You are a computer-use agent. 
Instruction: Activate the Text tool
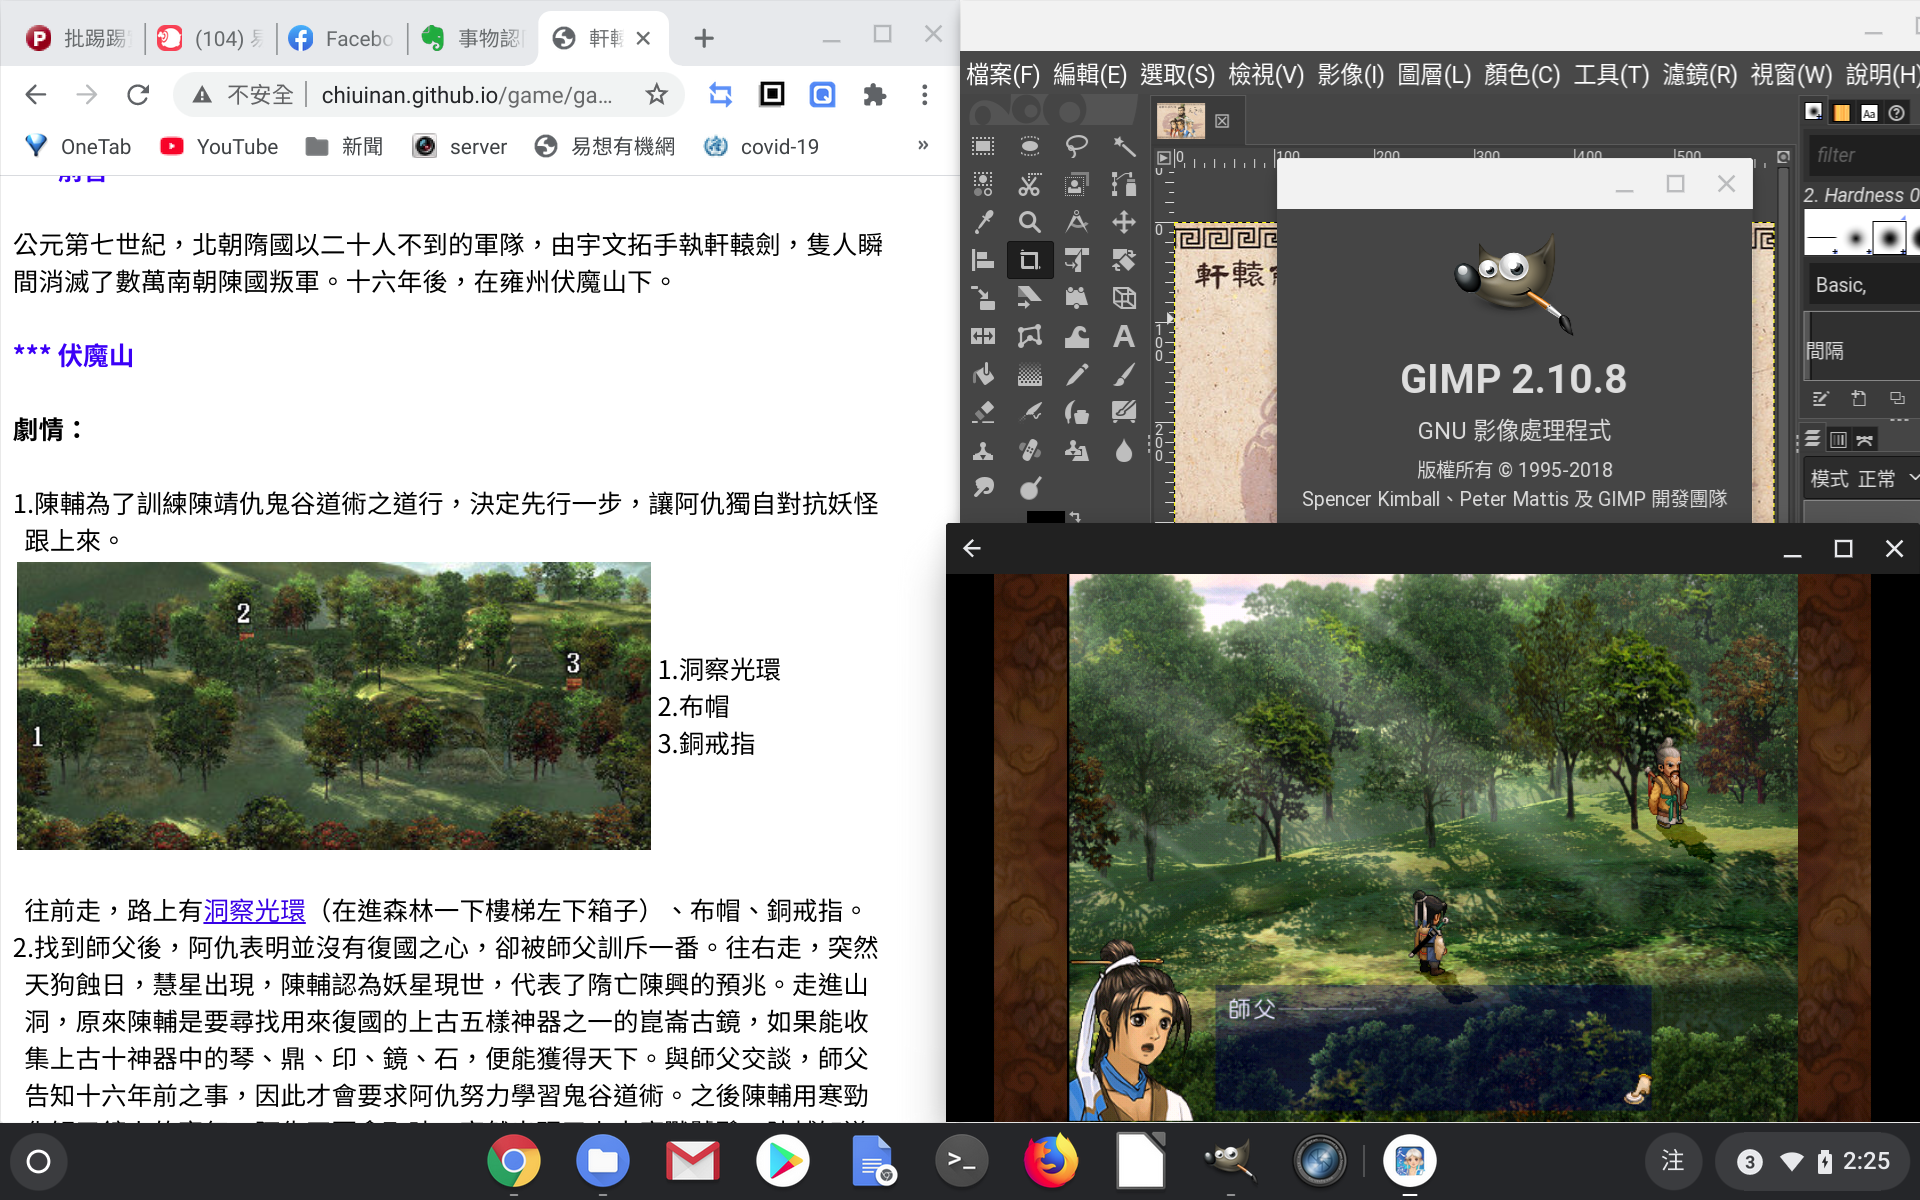[1123, 337]
